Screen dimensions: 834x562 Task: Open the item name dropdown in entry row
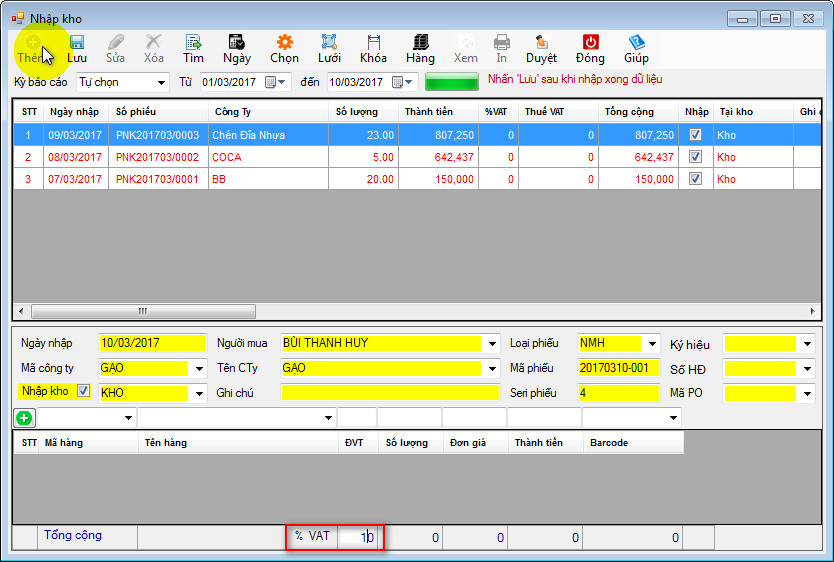click(x=328, y=418)
